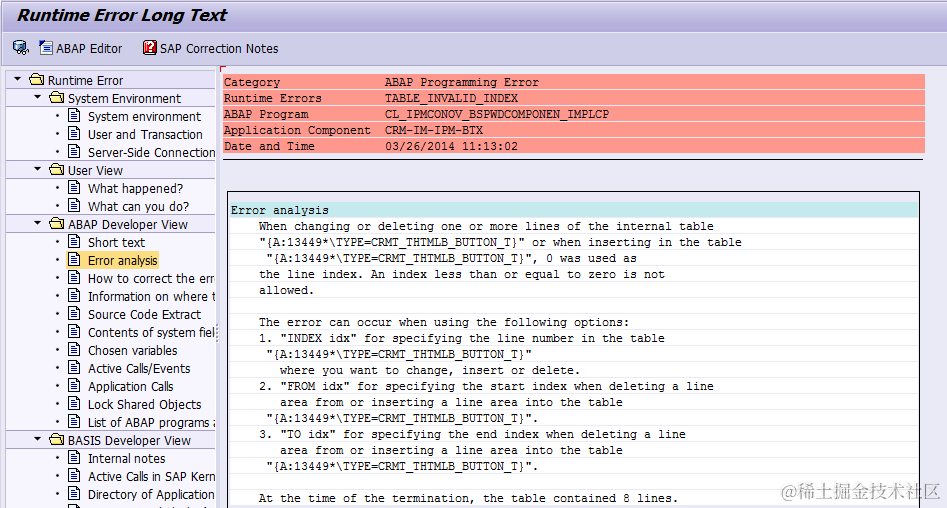Show Chosen variables
947x508 pixels.
[x=132, y=350]
